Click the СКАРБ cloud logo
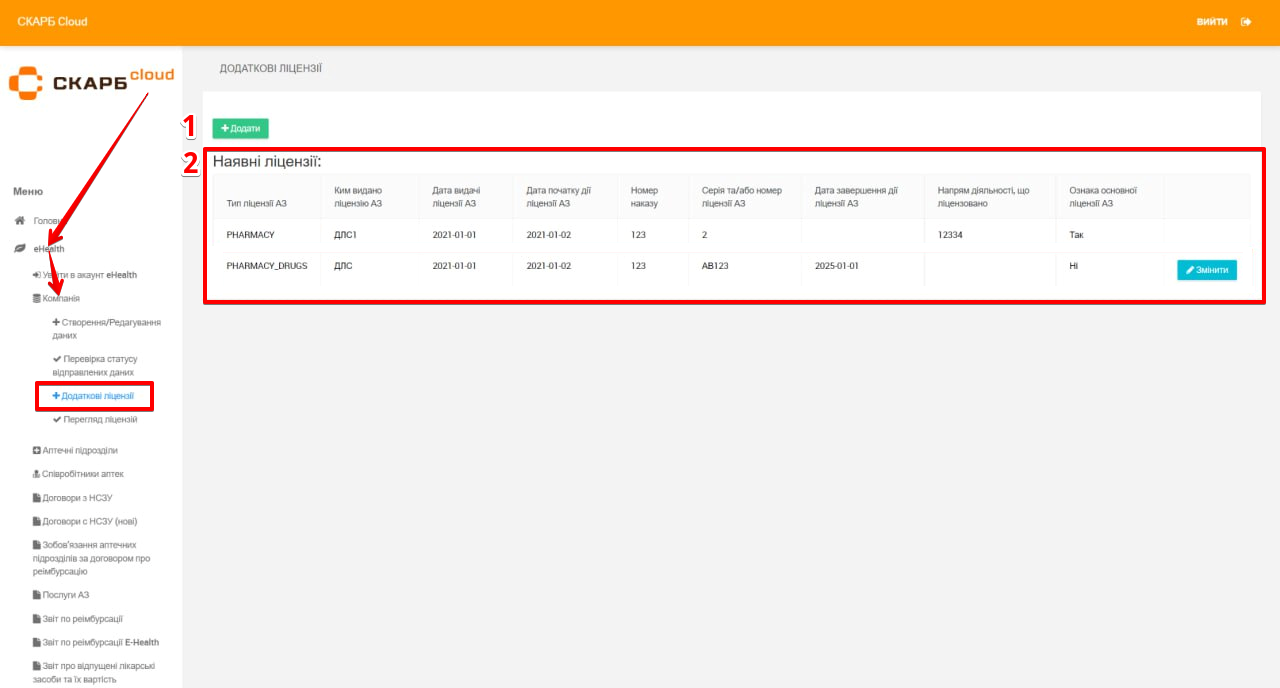Viewport: 1280px width, 688px height. [91, 81]
